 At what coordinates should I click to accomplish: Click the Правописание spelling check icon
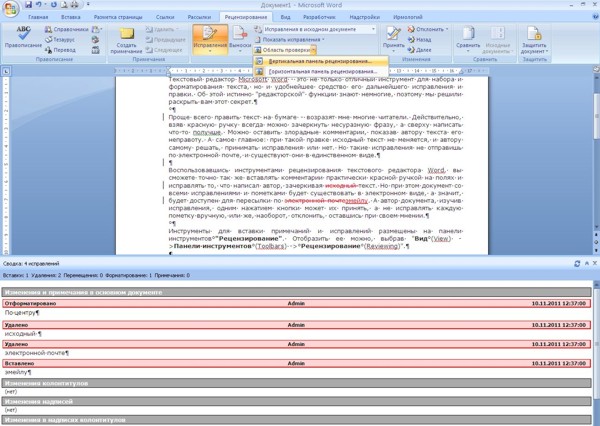(23, 37)
